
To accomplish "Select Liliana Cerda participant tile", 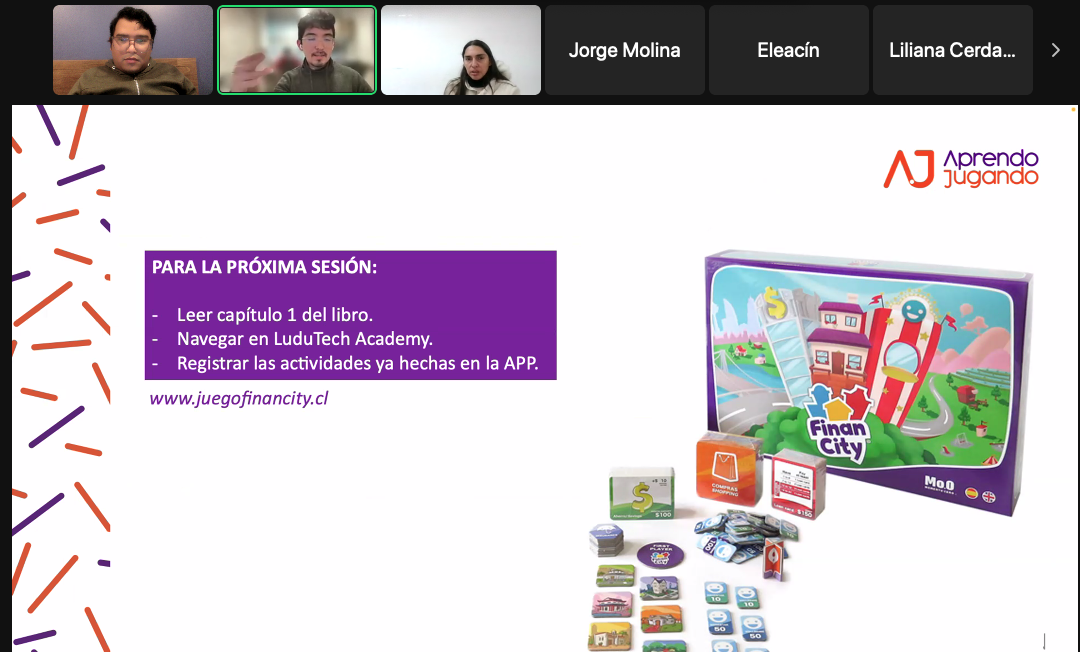I will [x=953, y=50].
